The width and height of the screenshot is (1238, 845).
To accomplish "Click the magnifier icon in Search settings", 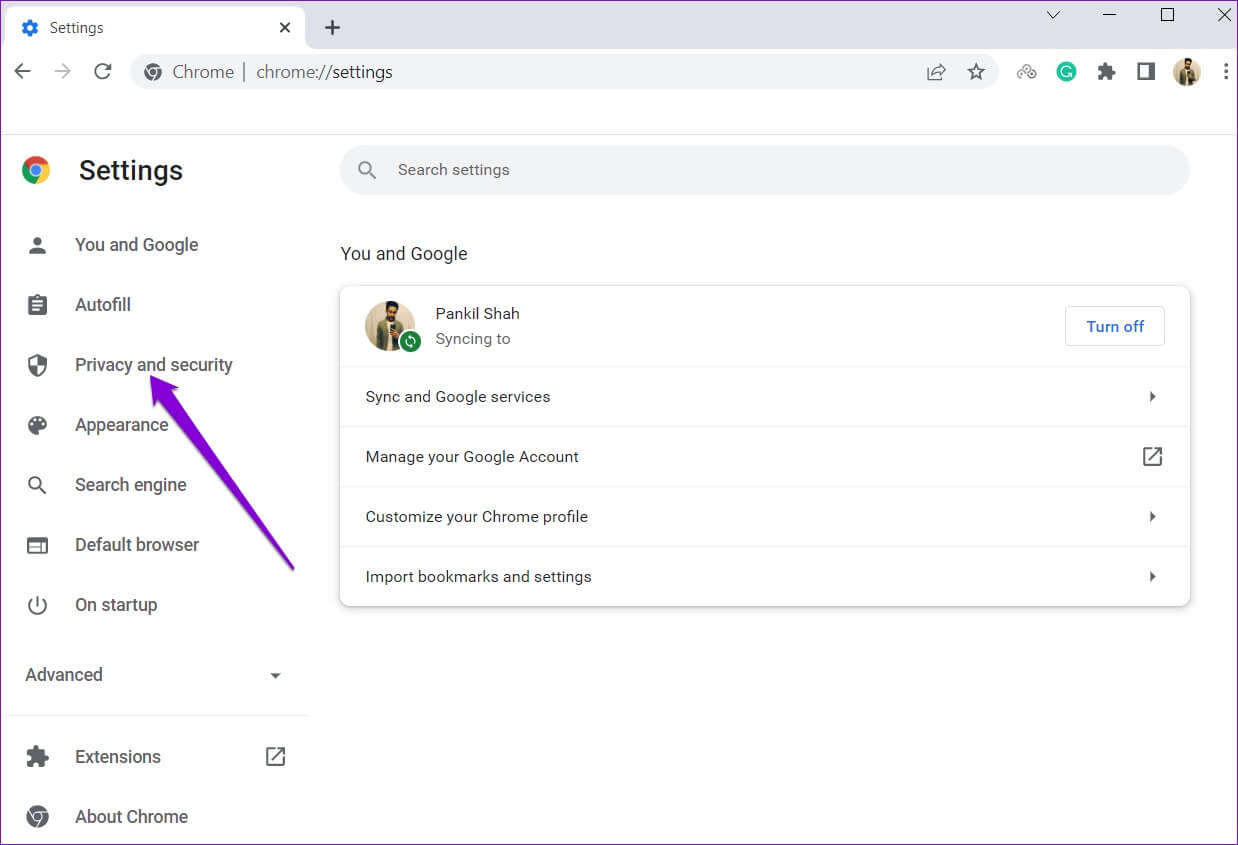I will coord(367,170).
